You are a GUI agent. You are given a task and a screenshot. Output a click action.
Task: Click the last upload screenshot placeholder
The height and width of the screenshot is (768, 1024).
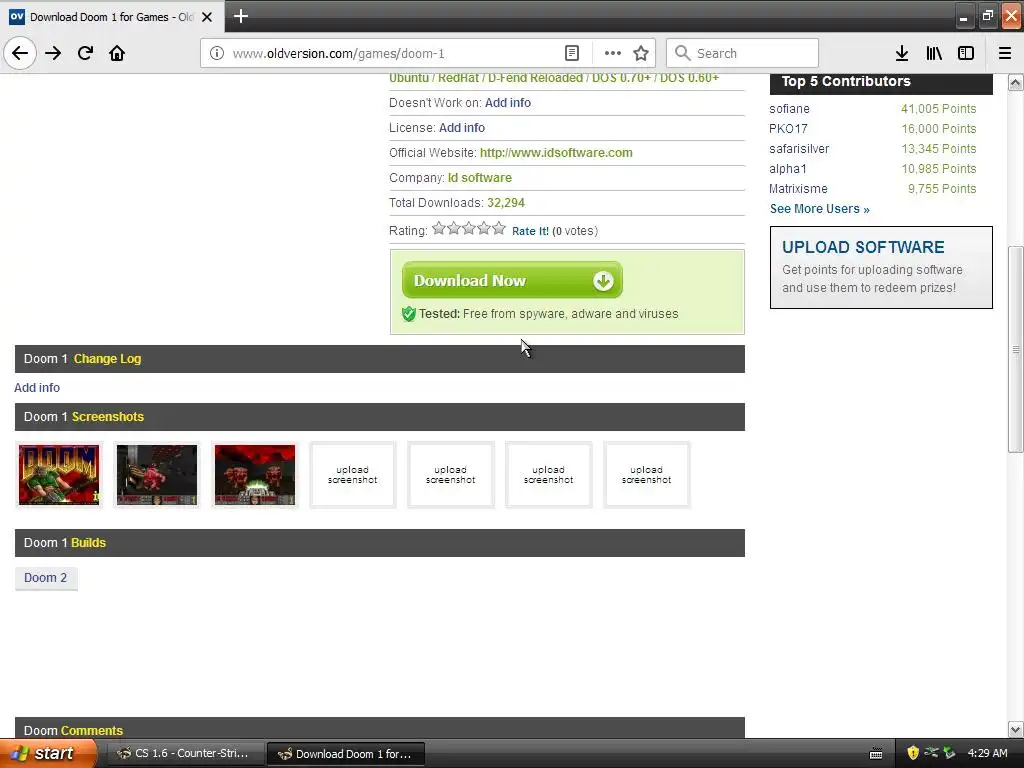click(x=647, y=475)
